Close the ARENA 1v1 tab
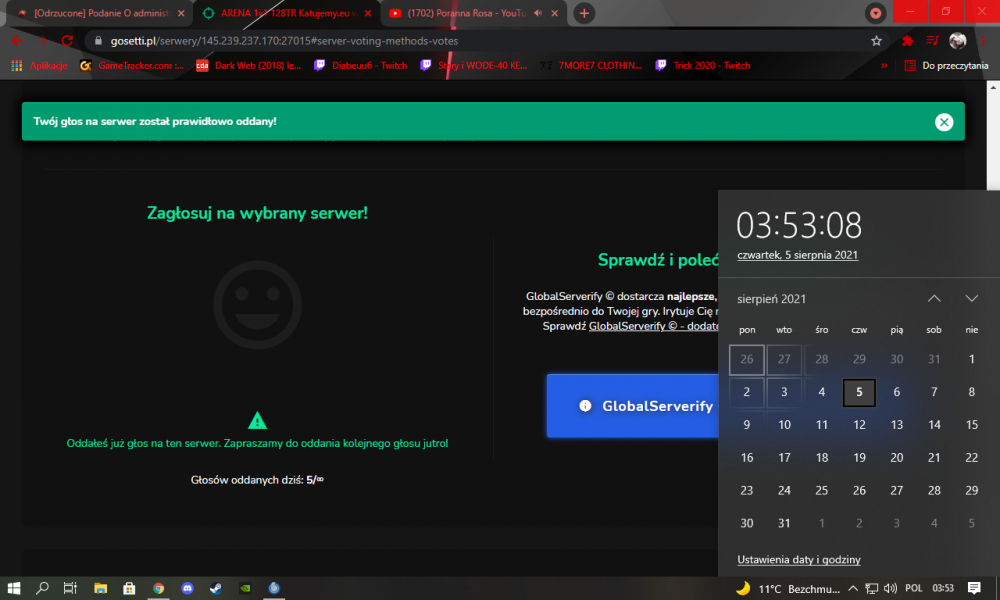The height and width of the screenshot is (600, 1000). [367, 13]
